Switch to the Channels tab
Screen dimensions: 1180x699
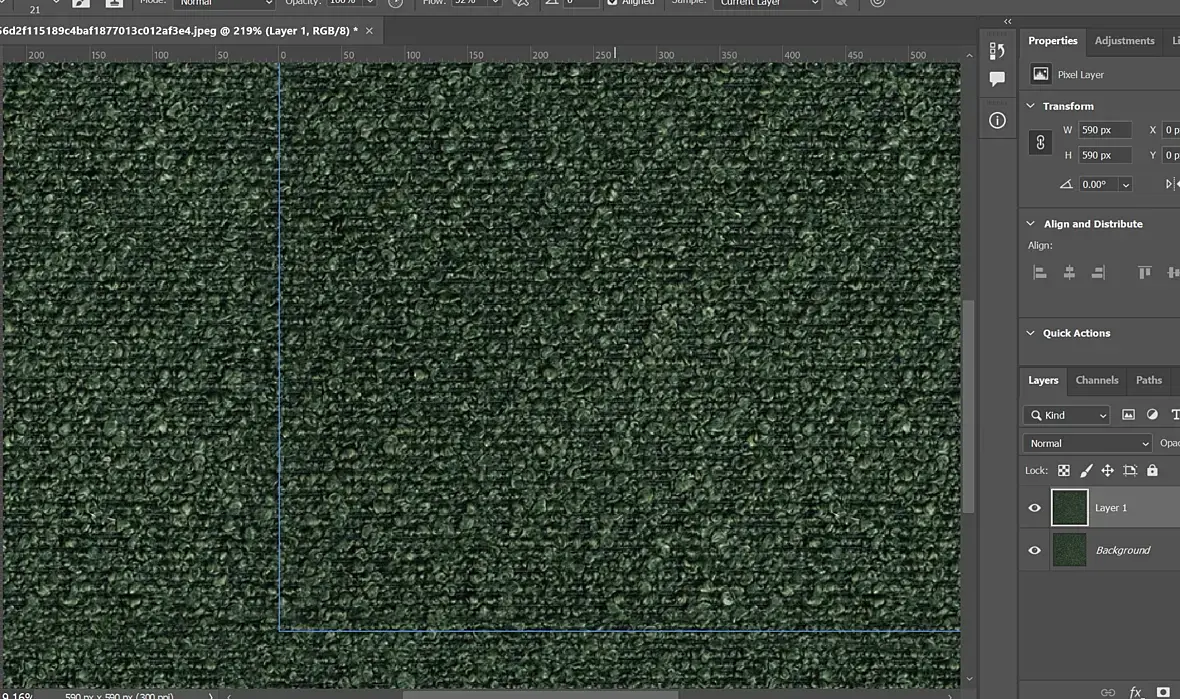pyautogui.click(x=1096, y=380)
